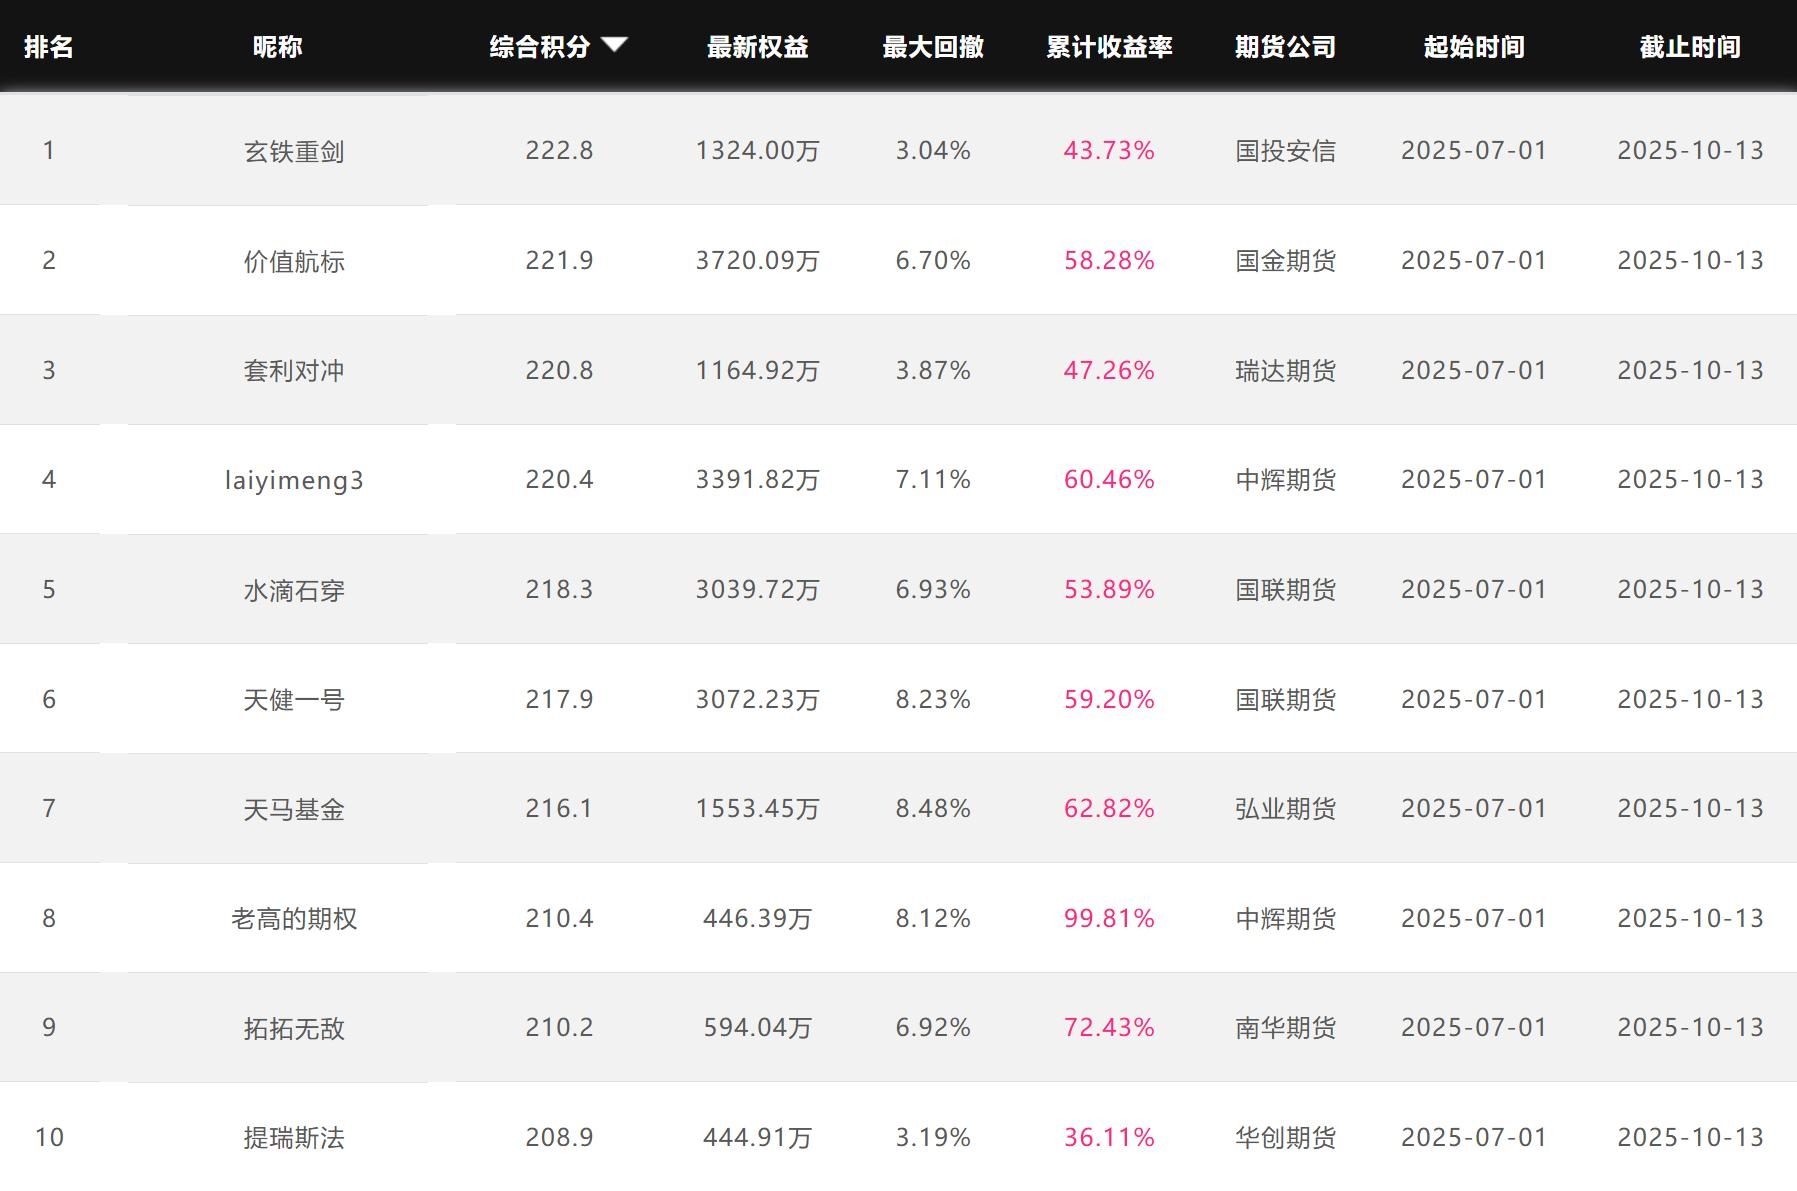Screen dimensions: 1797x1191
Task: Click the nickname 水滴石穿
Action: click(x=294, y=590)
